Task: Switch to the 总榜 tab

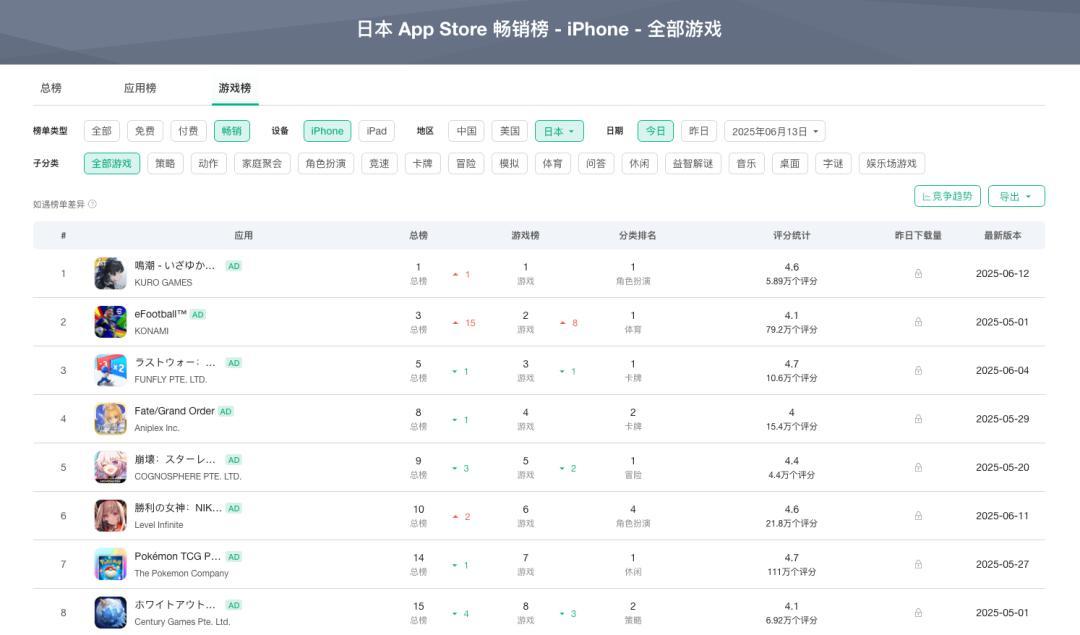Action: tap(51, 88)
